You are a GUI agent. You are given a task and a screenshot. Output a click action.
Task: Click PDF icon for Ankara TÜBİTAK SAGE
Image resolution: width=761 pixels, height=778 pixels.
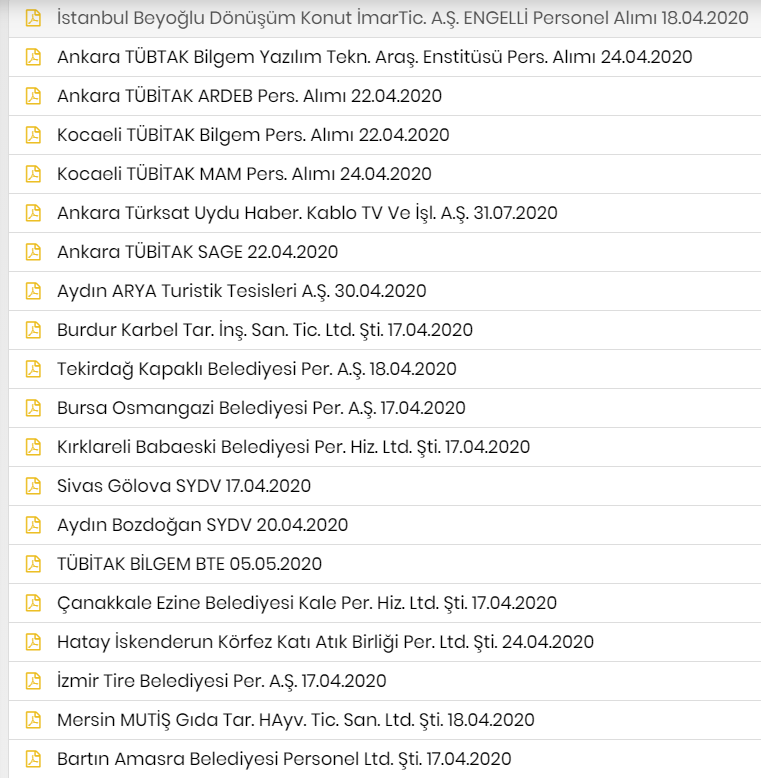[x=33, y=252]
